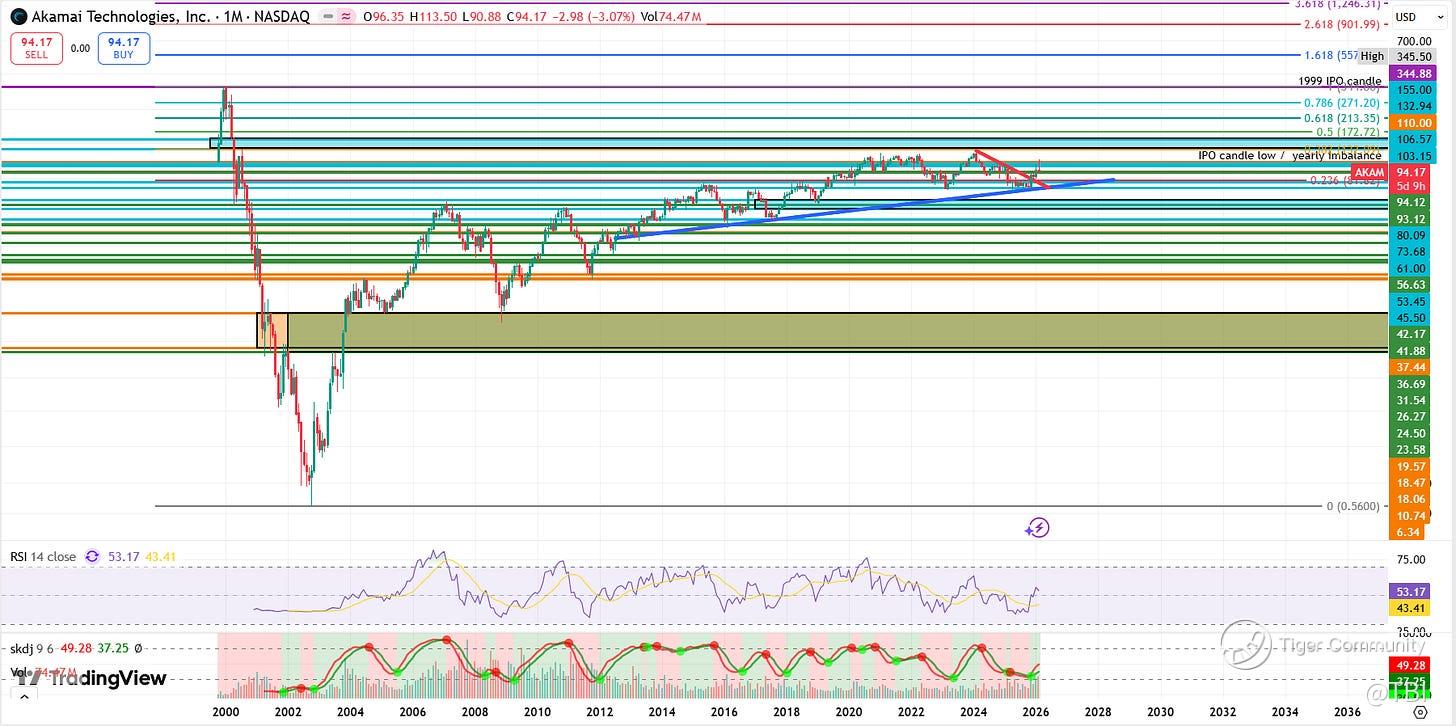1456x726 pixels.
Task: Click the orange 110.00 price level label
Action: click(x=1414, y=123)
